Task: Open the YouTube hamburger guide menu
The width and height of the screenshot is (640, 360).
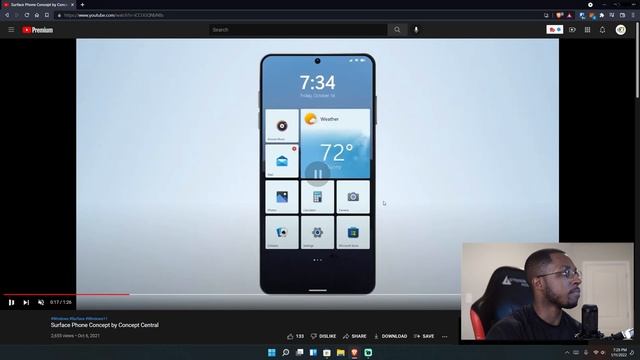Action: click(11, 30)
